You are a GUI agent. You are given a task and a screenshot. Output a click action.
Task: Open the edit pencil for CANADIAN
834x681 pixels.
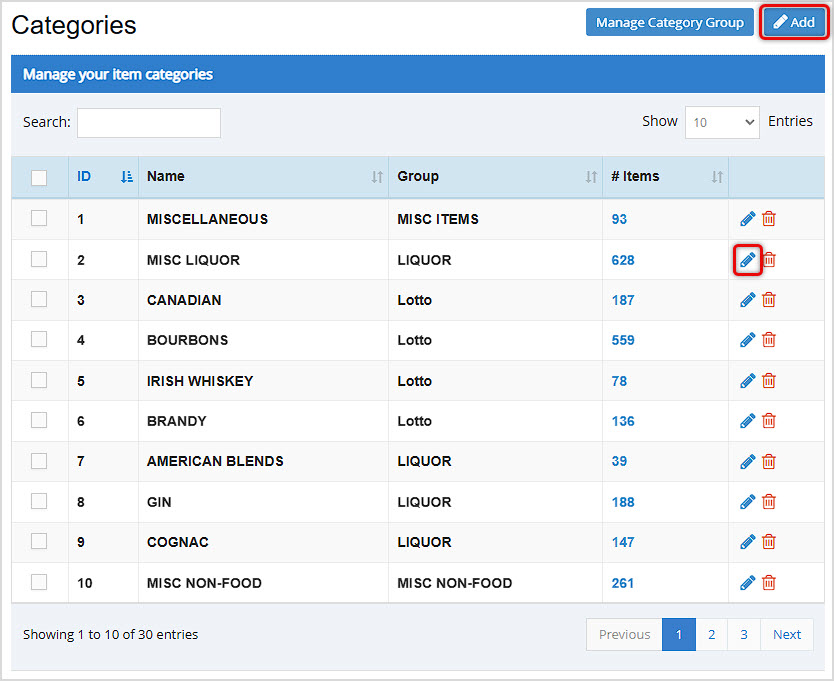click(x=747, y=299)
